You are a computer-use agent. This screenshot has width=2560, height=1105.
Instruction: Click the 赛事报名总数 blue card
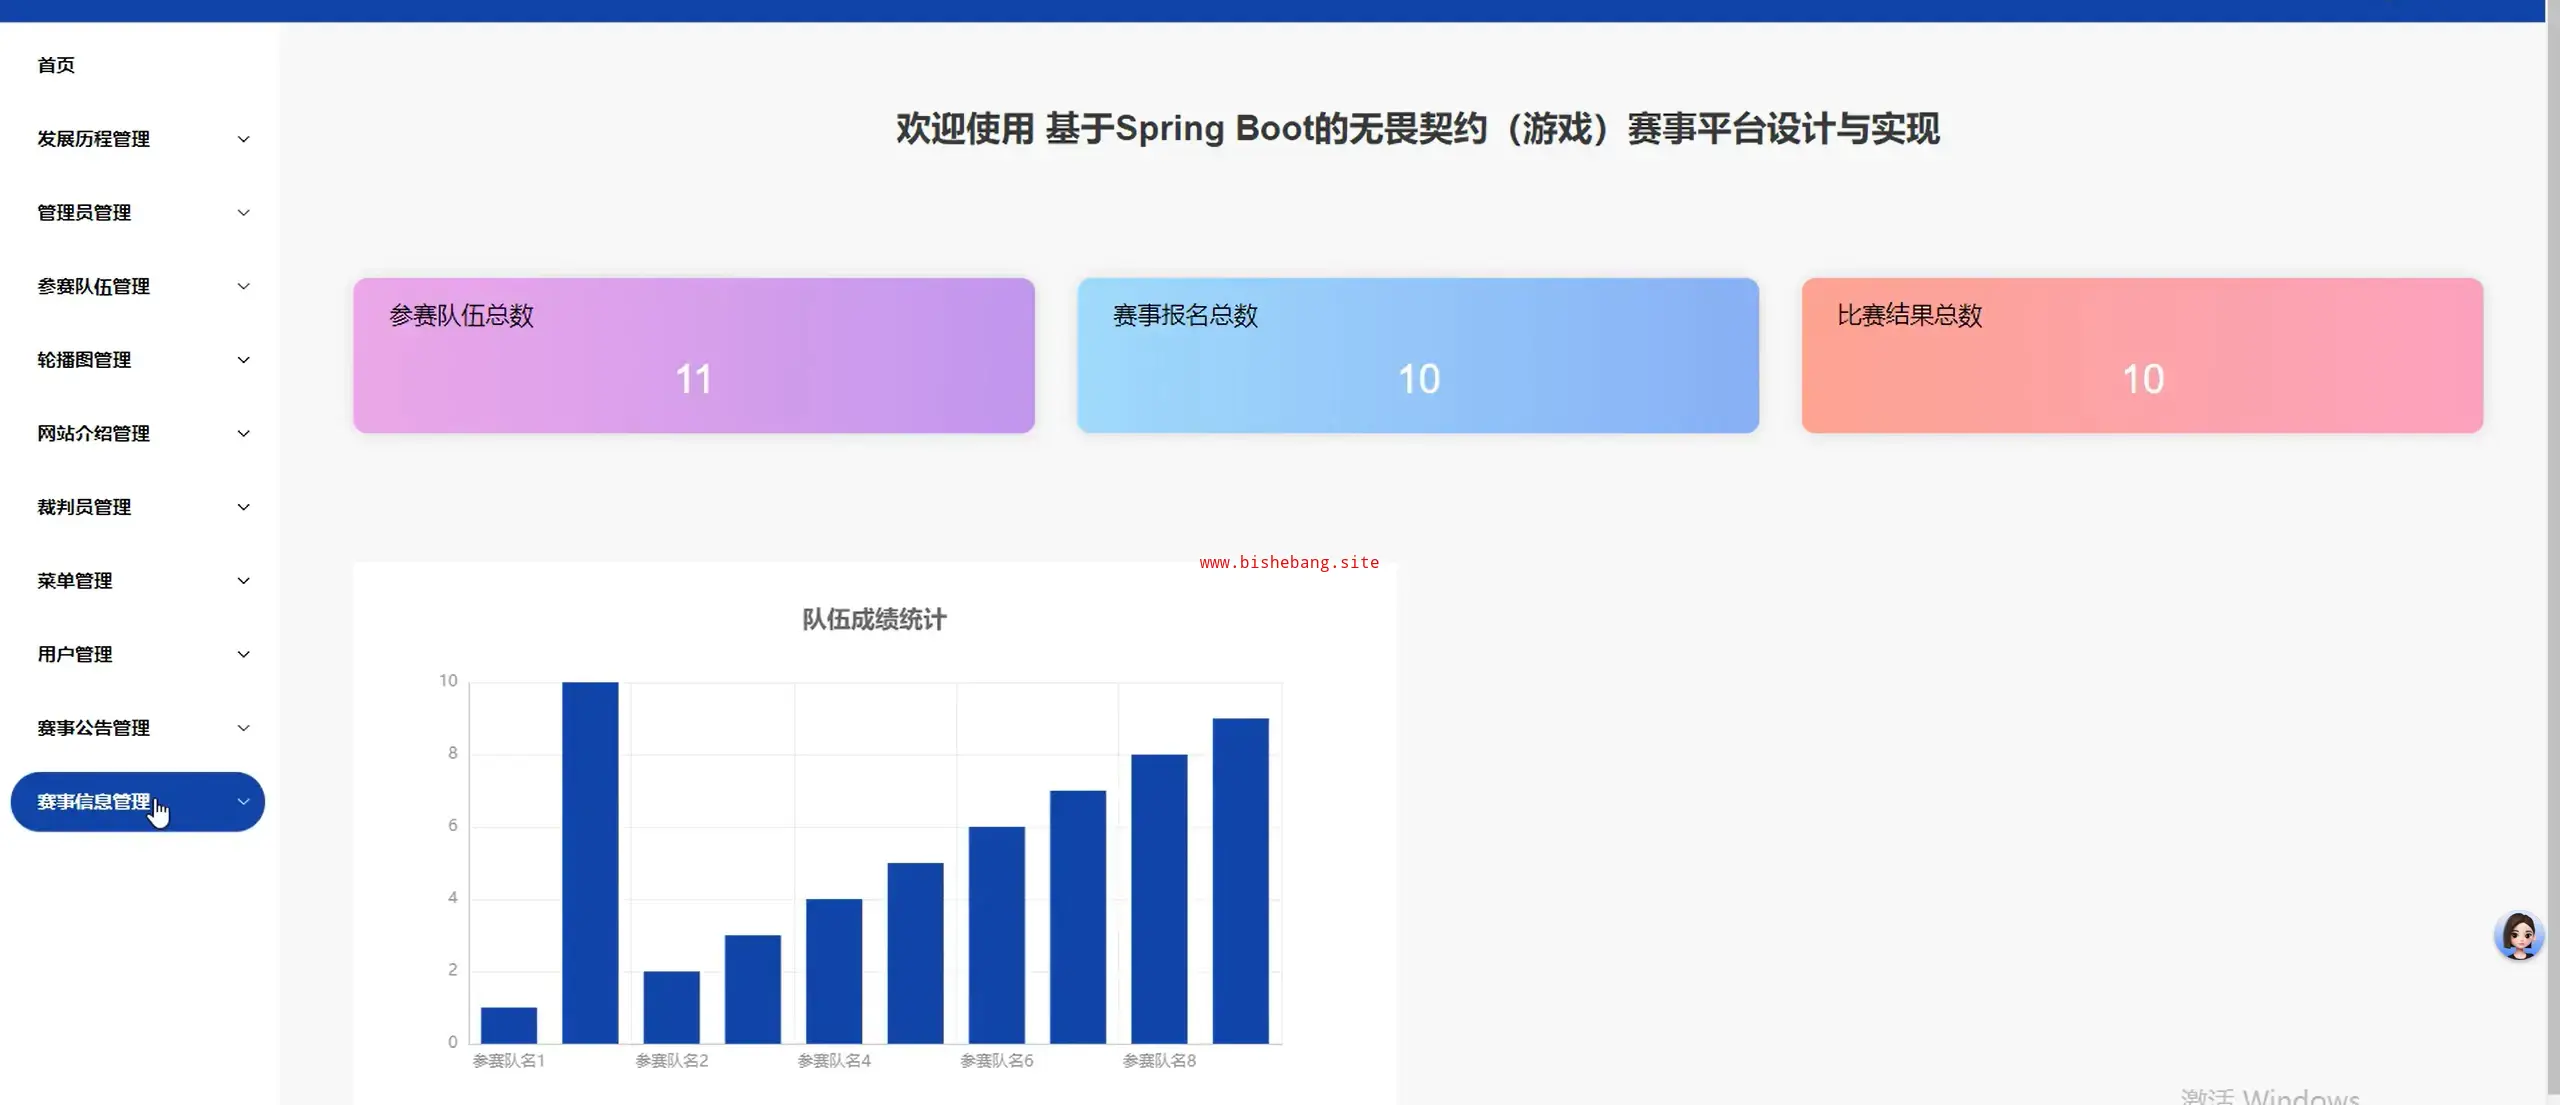1417,355
